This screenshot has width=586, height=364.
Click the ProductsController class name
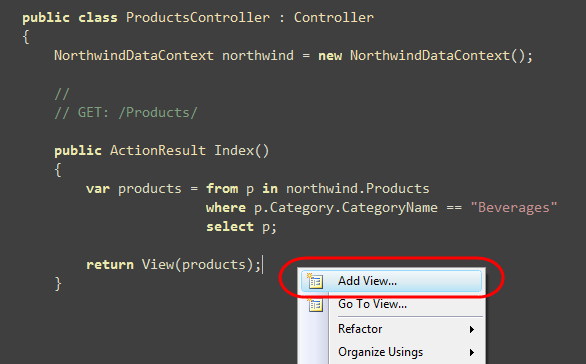coord(198,18)
